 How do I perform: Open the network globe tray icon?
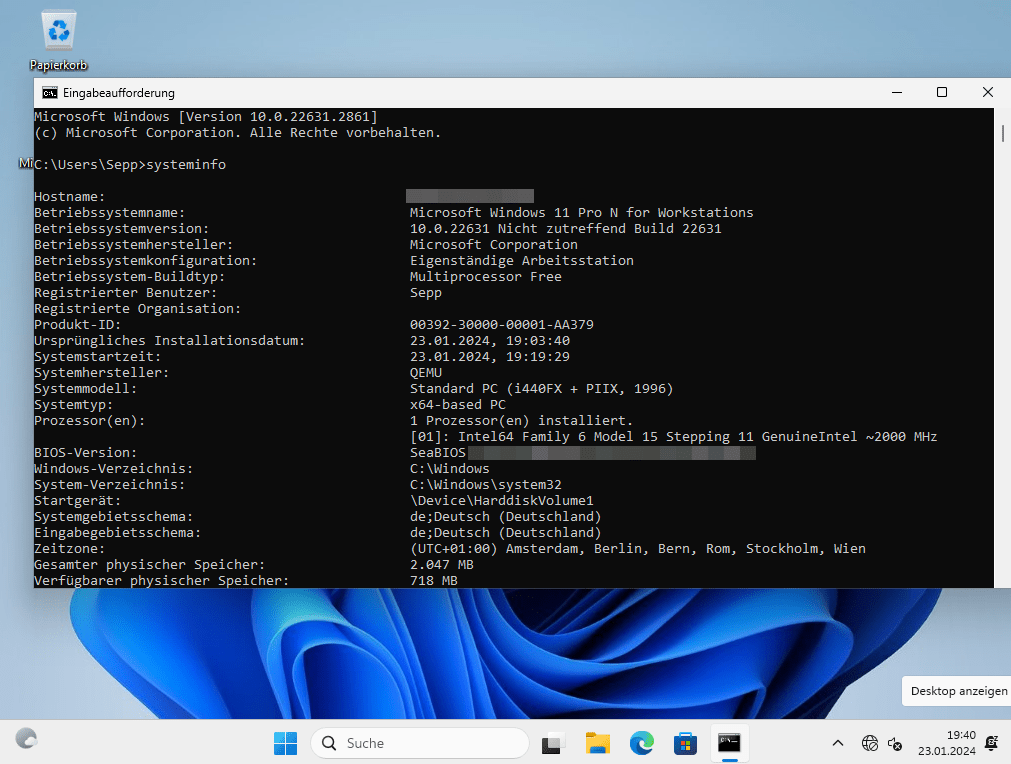(x=870, y=743)
